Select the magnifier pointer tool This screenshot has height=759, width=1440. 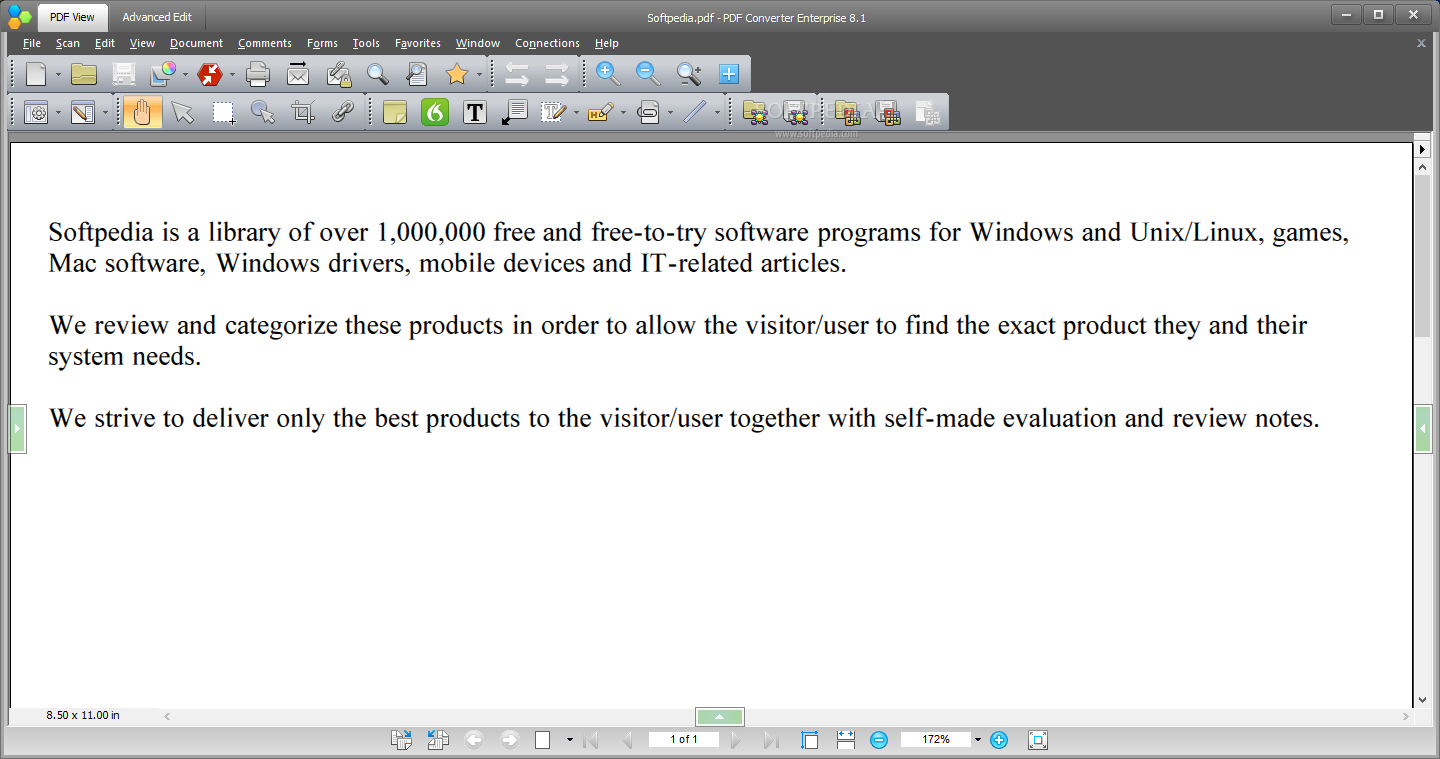coord(263,112)
